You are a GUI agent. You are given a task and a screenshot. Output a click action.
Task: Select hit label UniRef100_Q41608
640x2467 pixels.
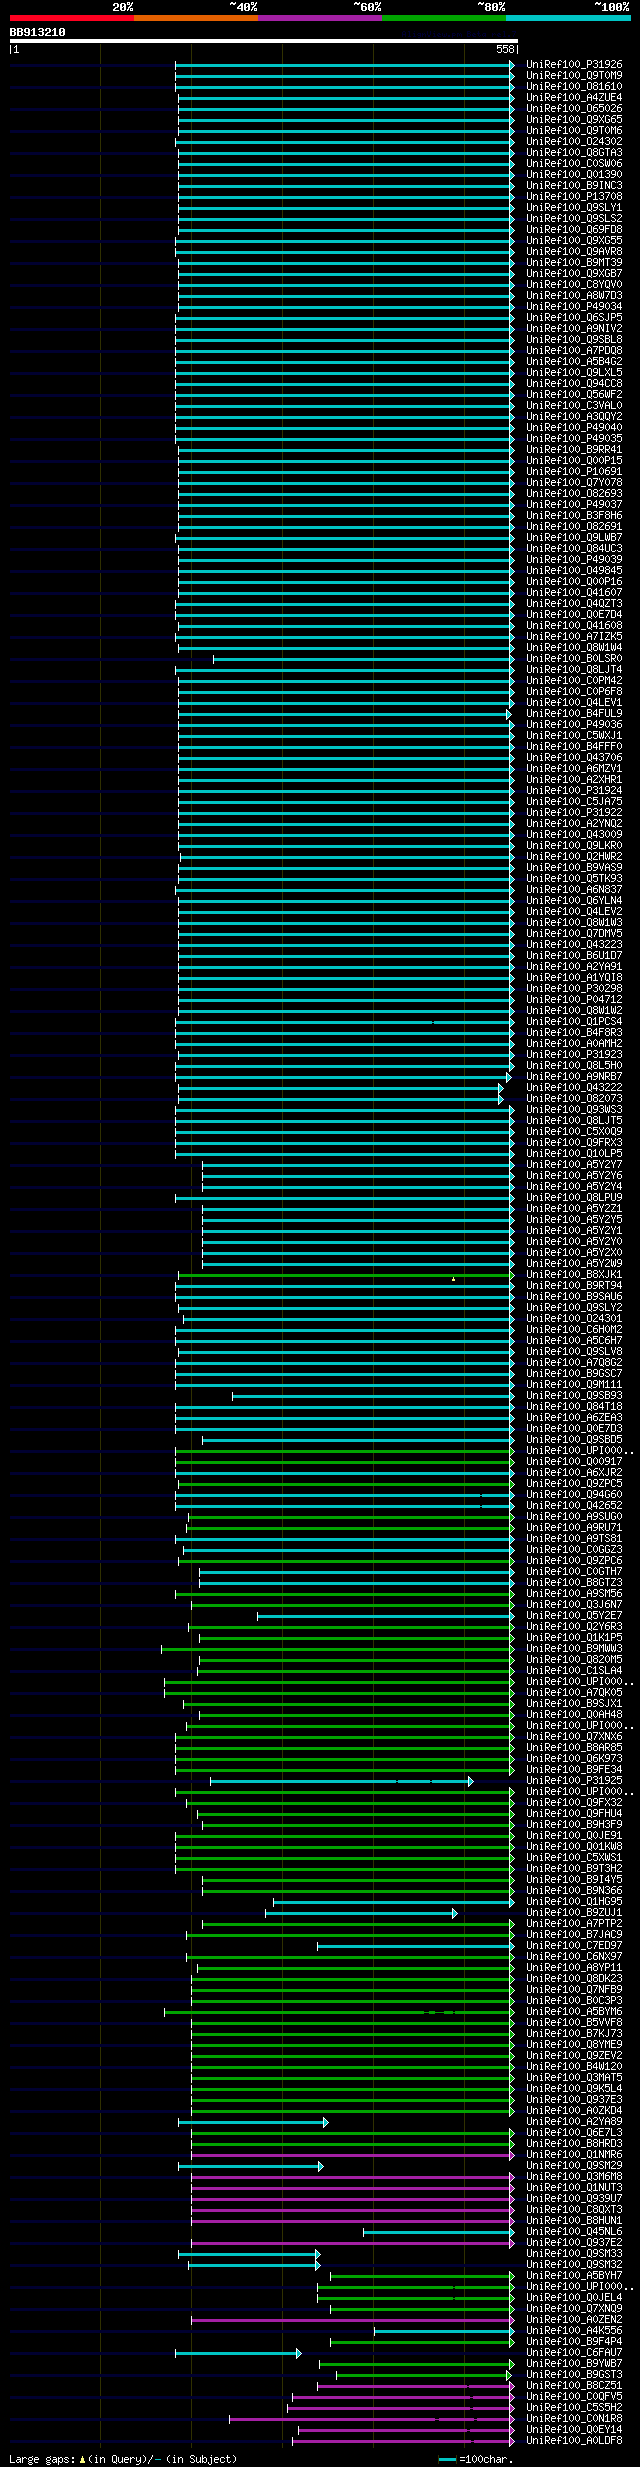pyautogui.click(x=574, y=625)
